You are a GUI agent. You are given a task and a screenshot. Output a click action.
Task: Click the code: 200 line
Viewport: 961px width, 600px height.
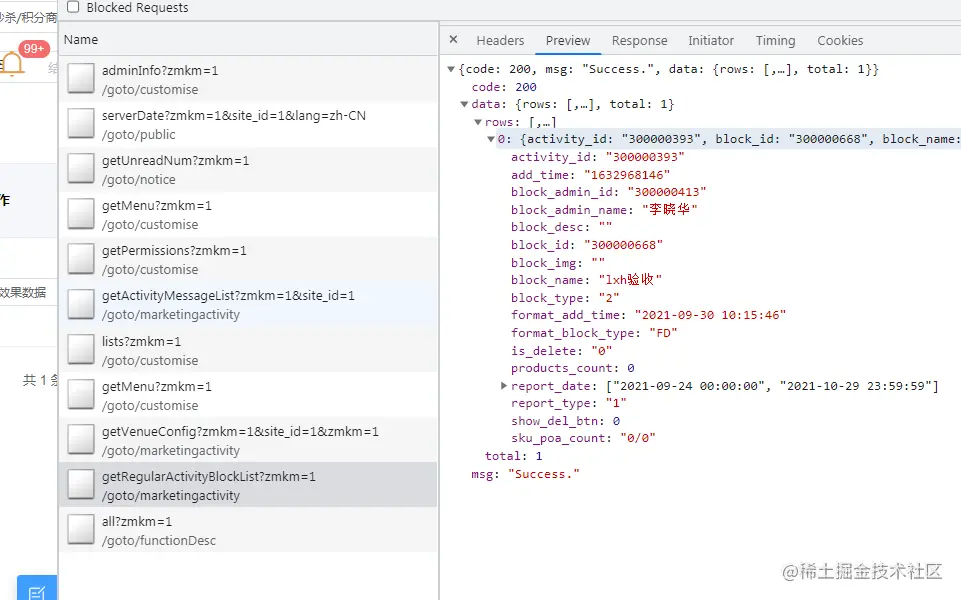tap(504, 87)
